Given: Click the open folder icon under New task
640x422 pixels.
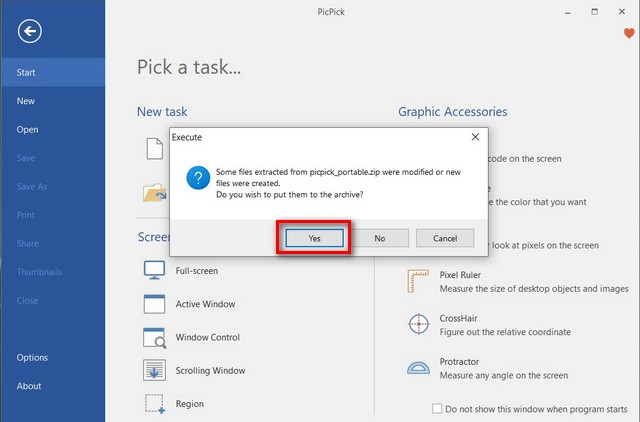Looking at the screenshot, I should click(x=155, y=193).
